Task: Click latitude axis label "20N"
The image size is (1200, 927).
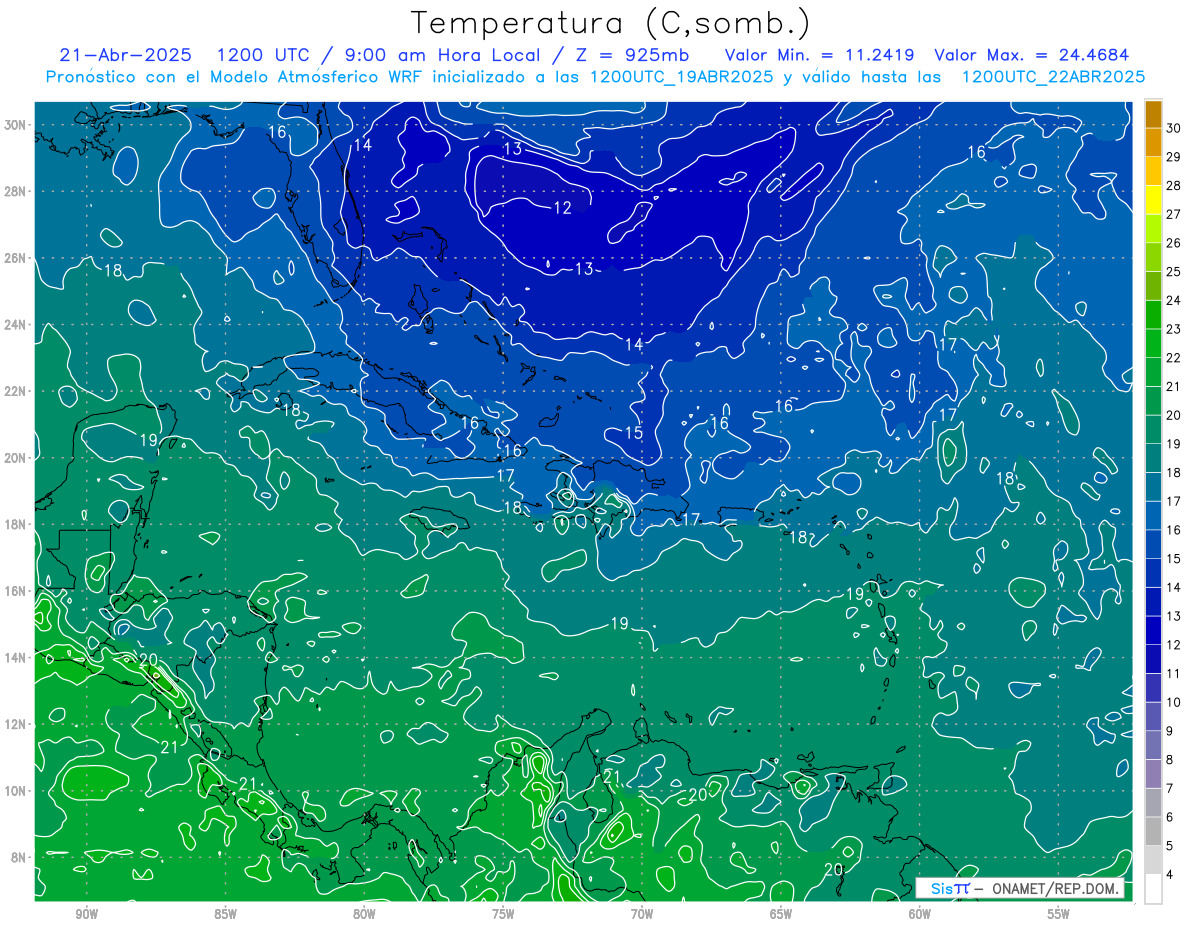Action: [x=14, y=458]
